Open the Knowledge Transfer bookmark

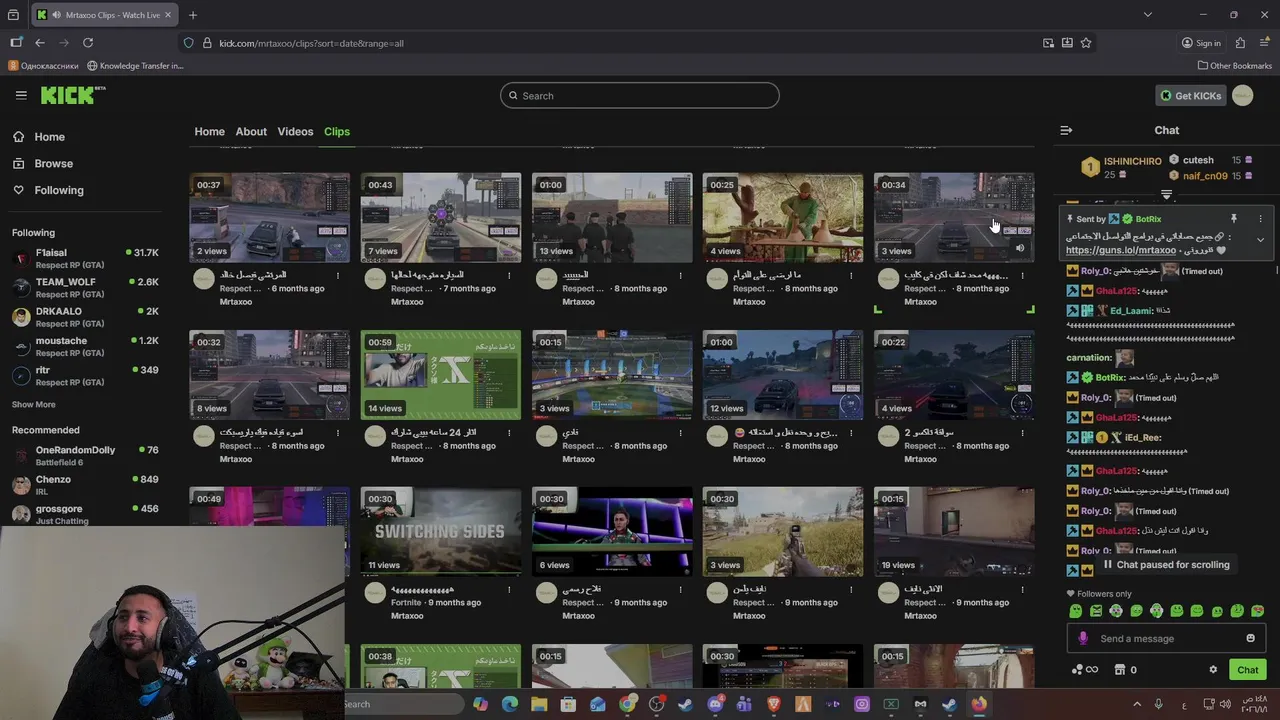click(x=135, y=65)
